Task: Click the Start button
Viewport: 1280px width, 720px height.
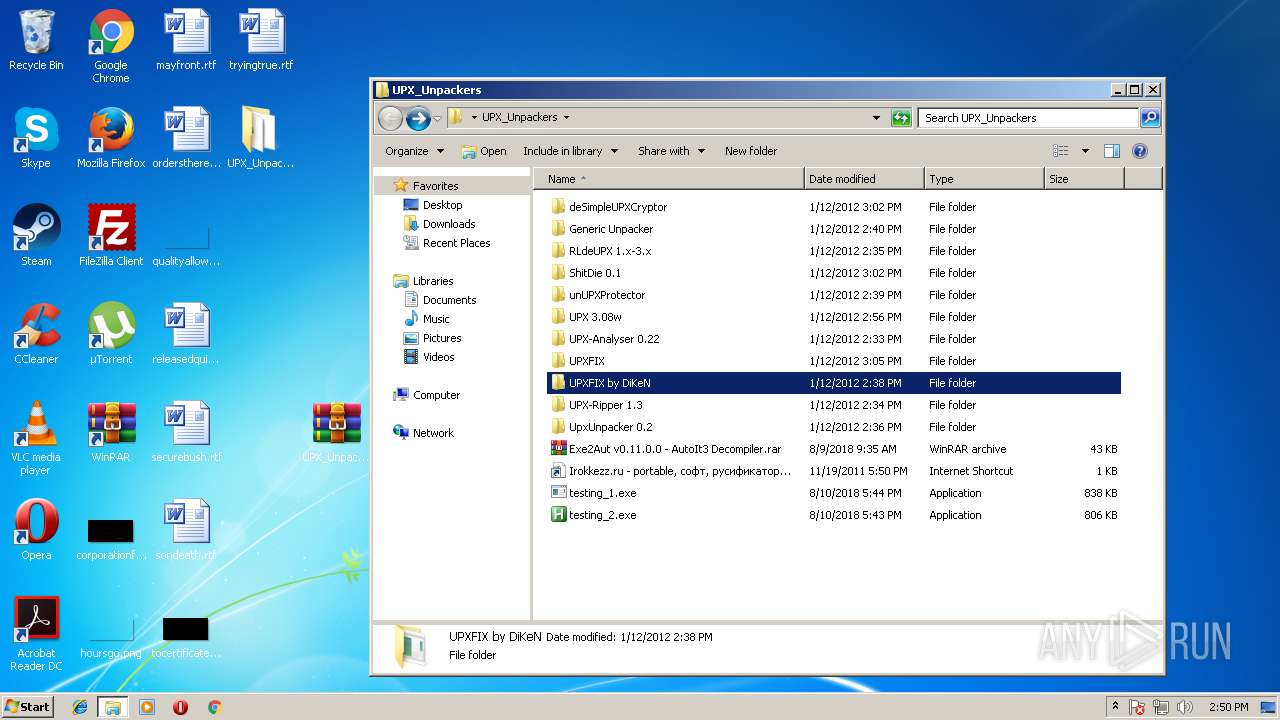Action: (x=28, y=706)
